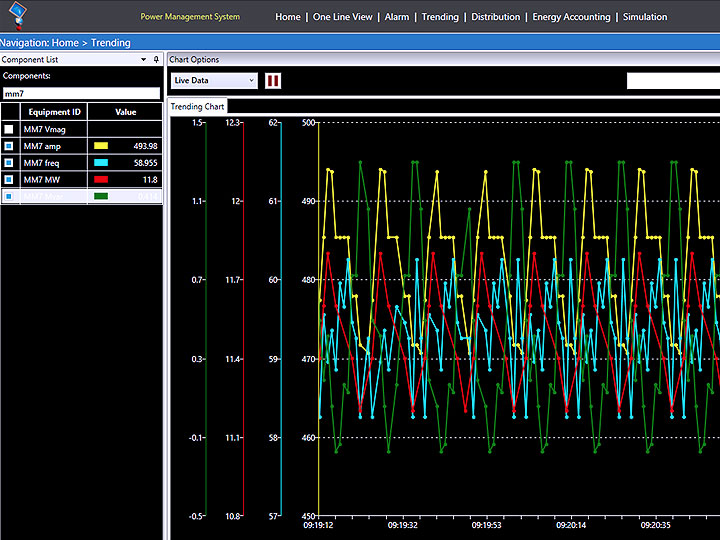
Task: Open the Alarm page
Action: pos(397,17)
